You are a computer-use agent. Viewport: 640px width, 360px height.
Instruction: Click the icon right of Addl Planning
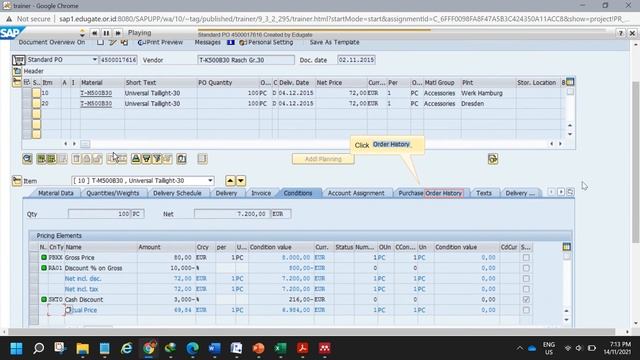click(x=493, y=159)
